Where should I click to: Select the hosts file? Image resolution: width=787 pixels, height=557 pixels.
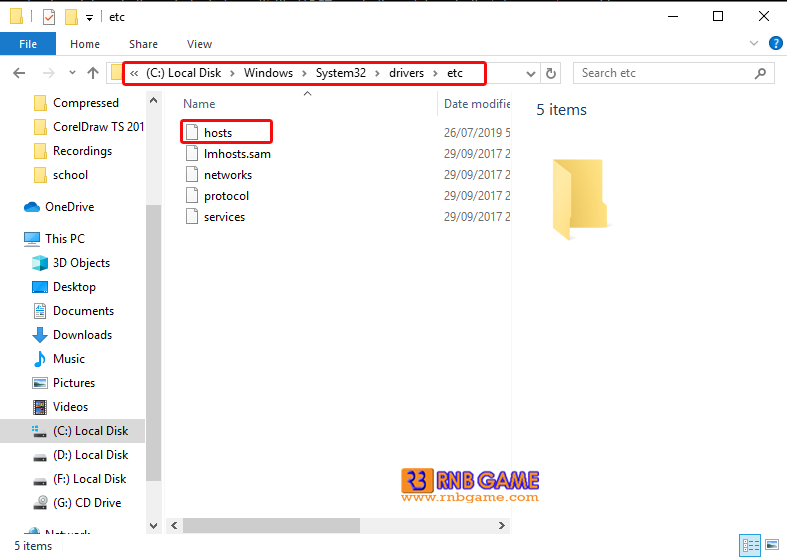click(x=218, y=133)
